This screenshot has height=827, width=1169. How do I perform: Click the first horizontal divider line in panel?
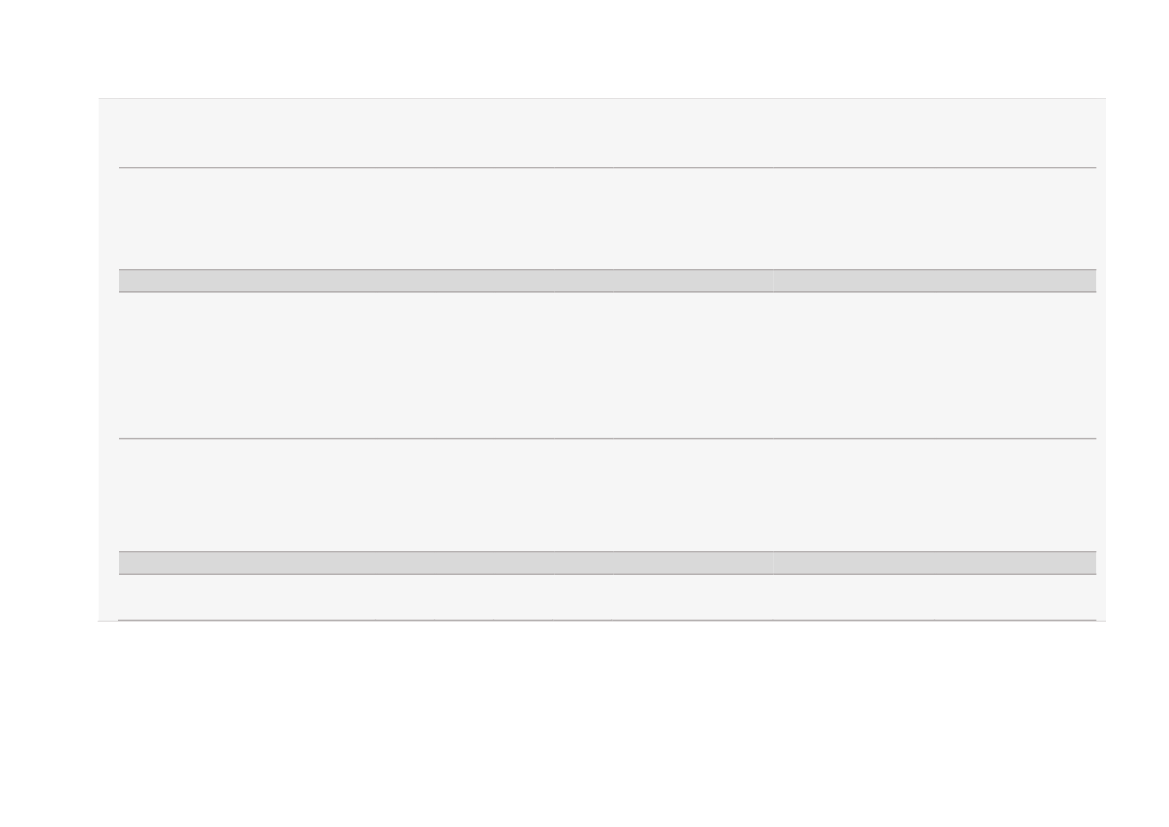tap(608, 168)
